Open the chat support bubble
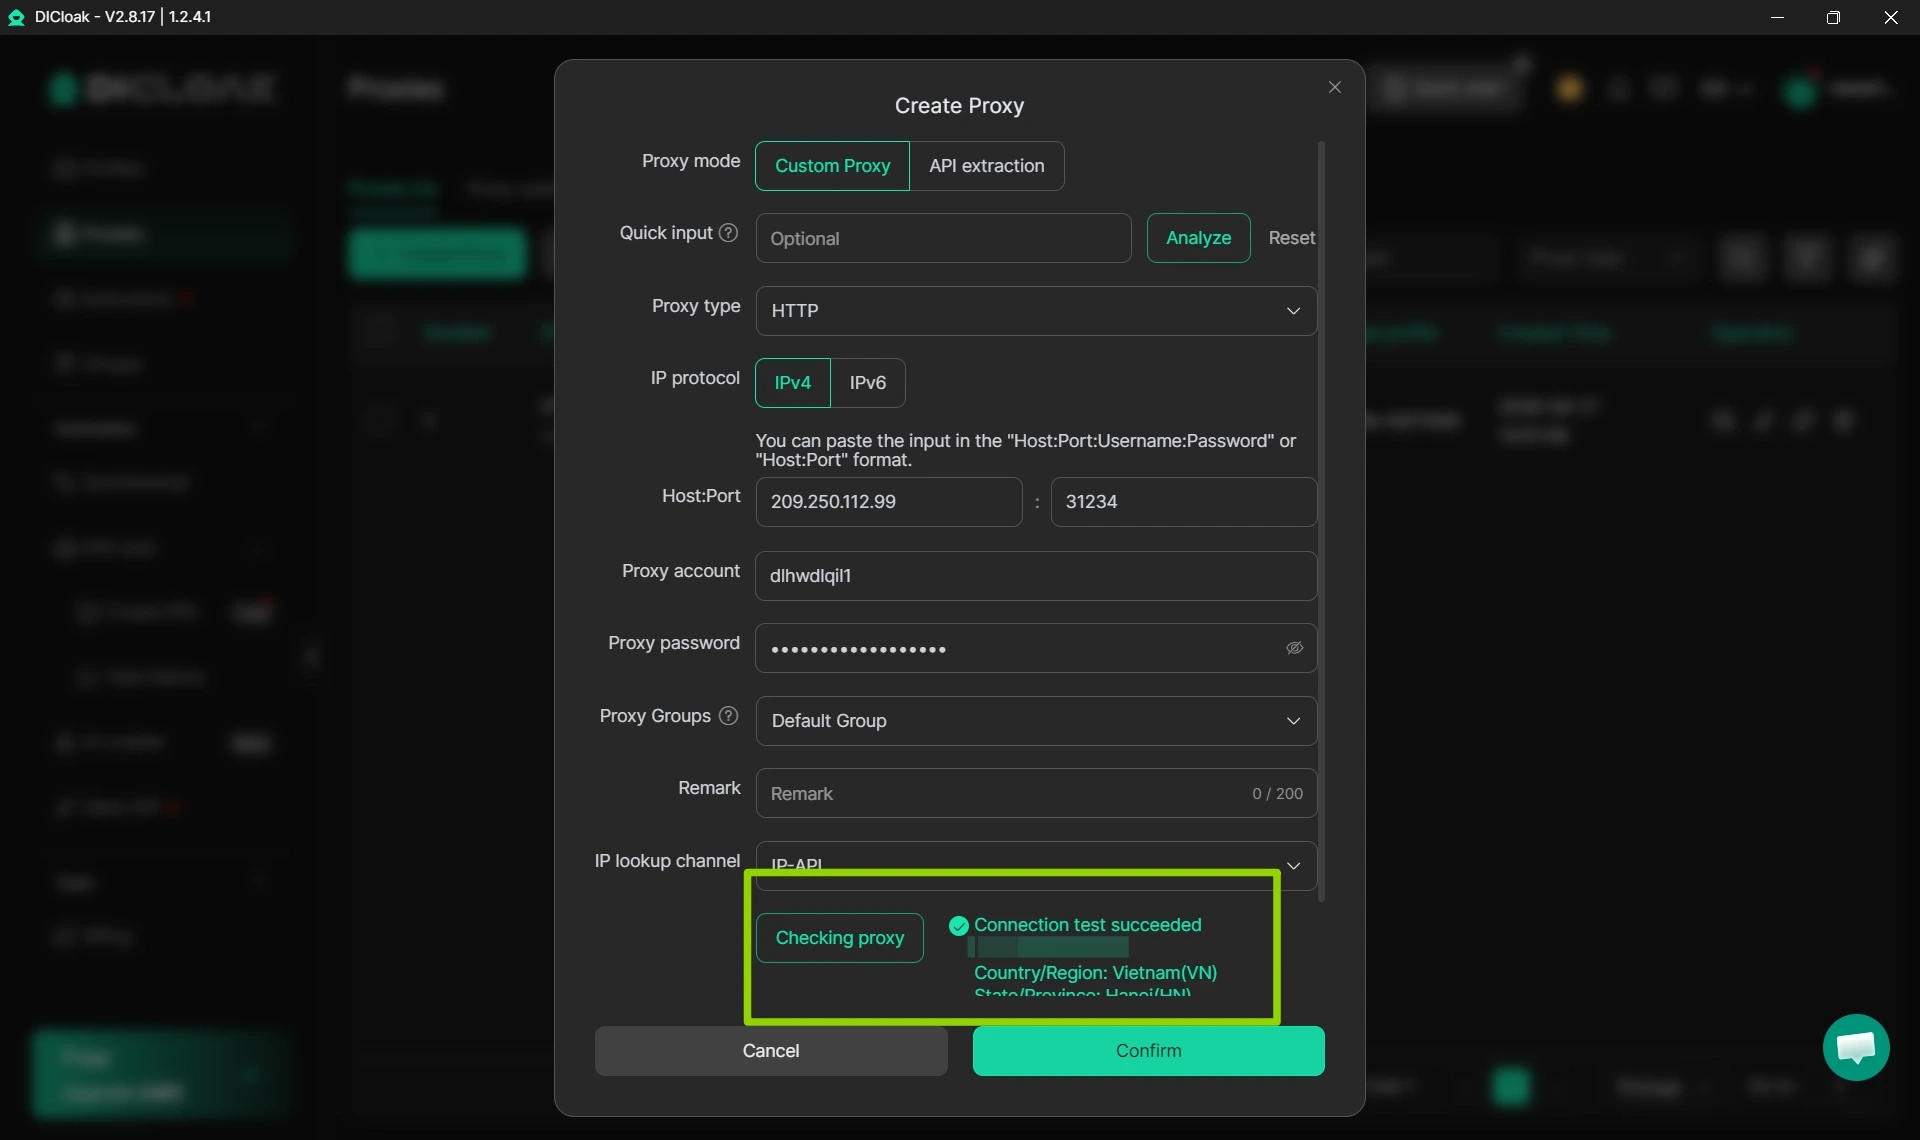The width and height of the screenshot is (1920, 1140). click(x=1856, y=1047)
